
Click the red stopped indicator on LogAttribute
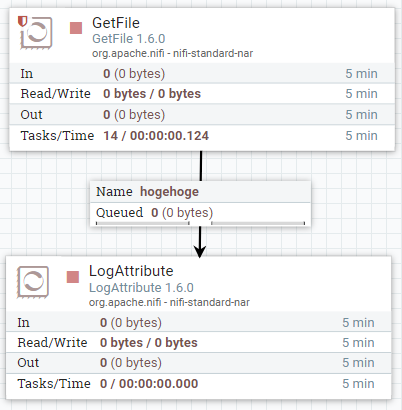[73, 277]
